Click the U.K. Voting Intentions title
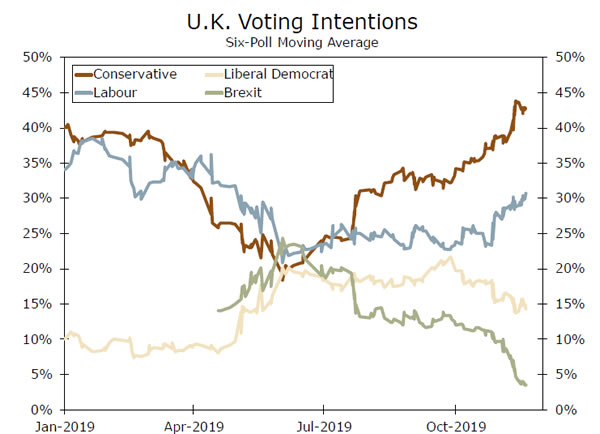The image size is (600, 434). click(x=302, y=21)
